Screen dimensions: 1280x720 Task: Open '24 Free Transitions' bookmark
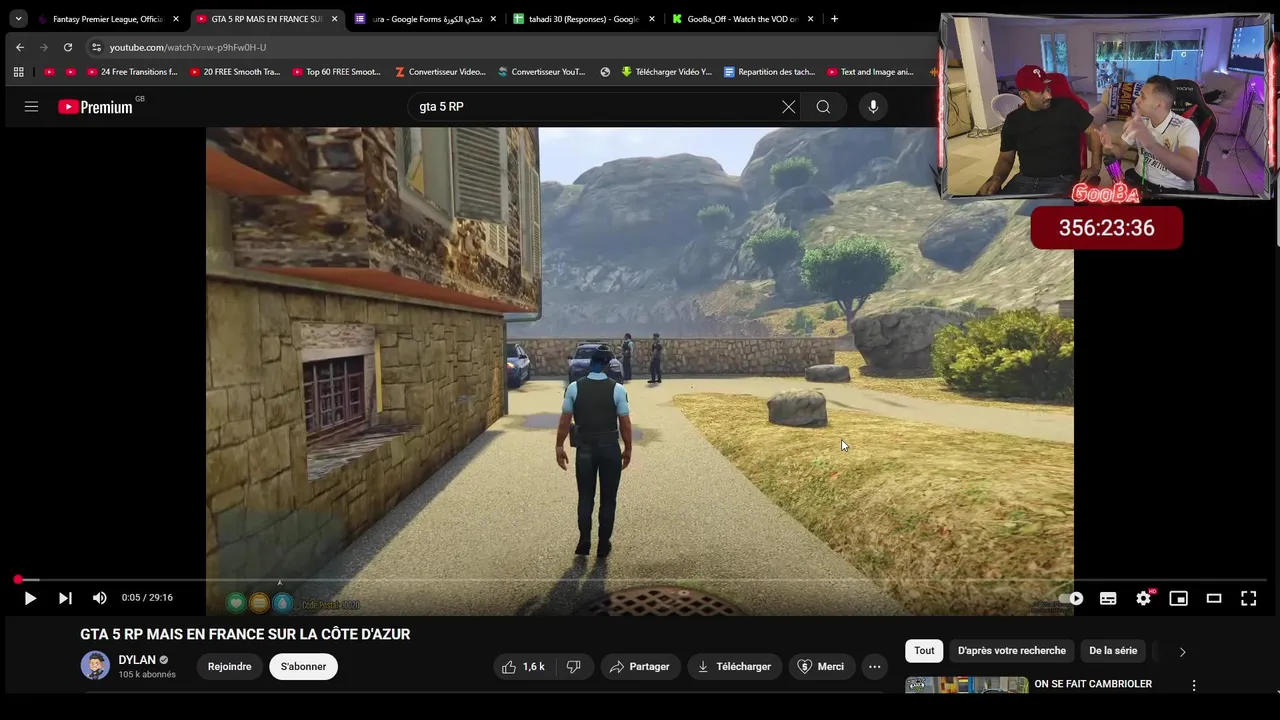(x=132, y=72)
